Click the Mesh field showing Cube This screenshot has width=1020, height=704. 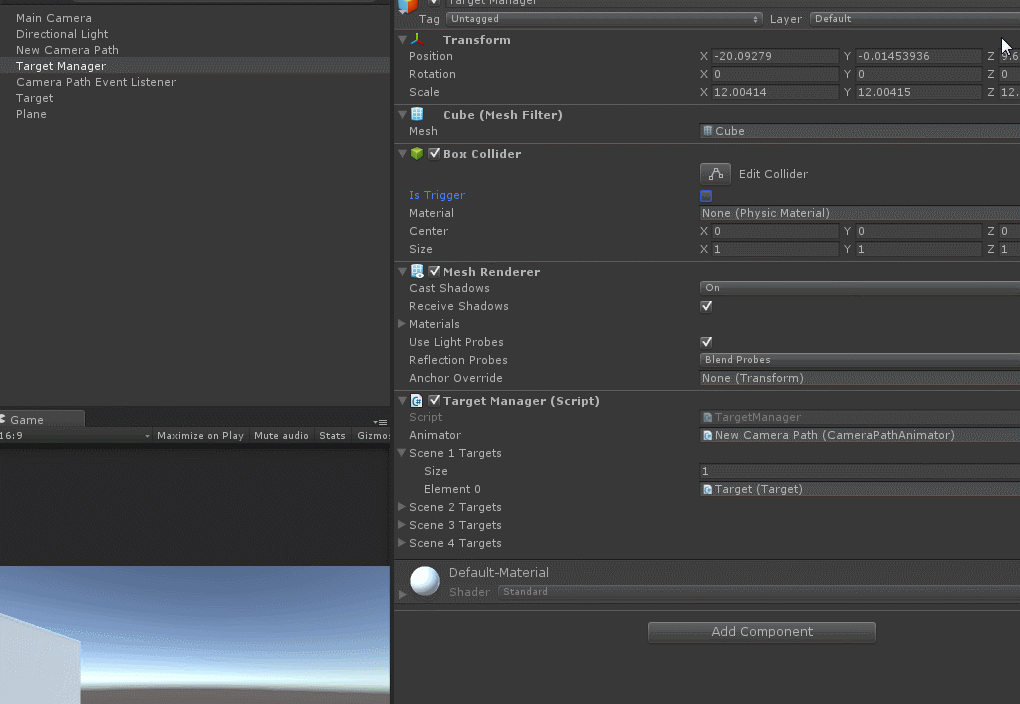pyautogui.click(x=859, y=131)
